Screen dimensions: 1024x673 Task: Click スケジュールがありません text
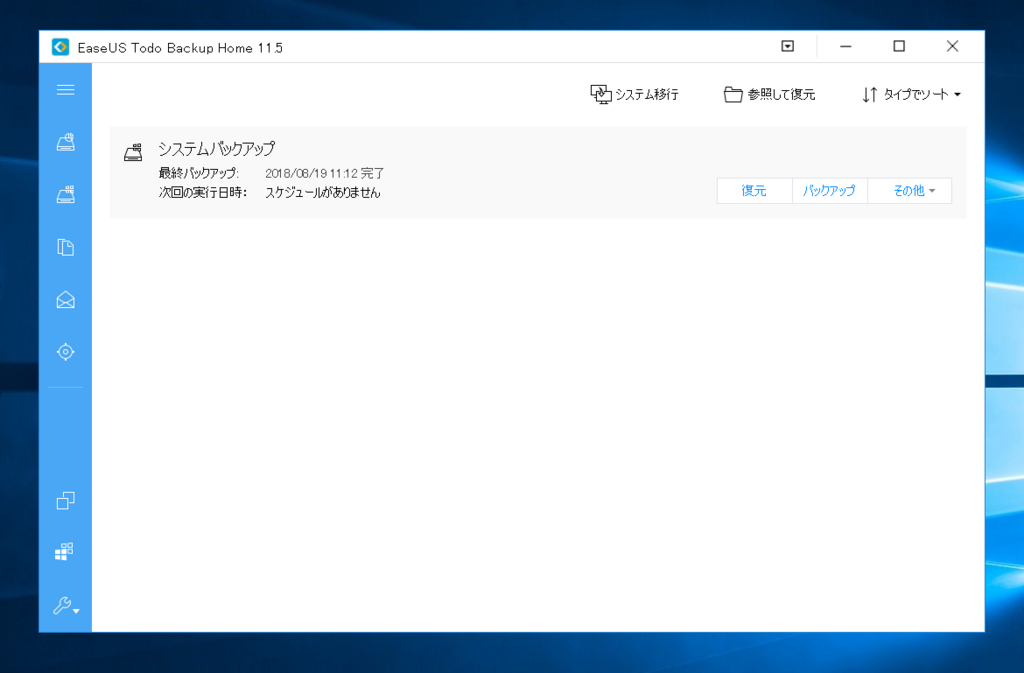point(323,193)
